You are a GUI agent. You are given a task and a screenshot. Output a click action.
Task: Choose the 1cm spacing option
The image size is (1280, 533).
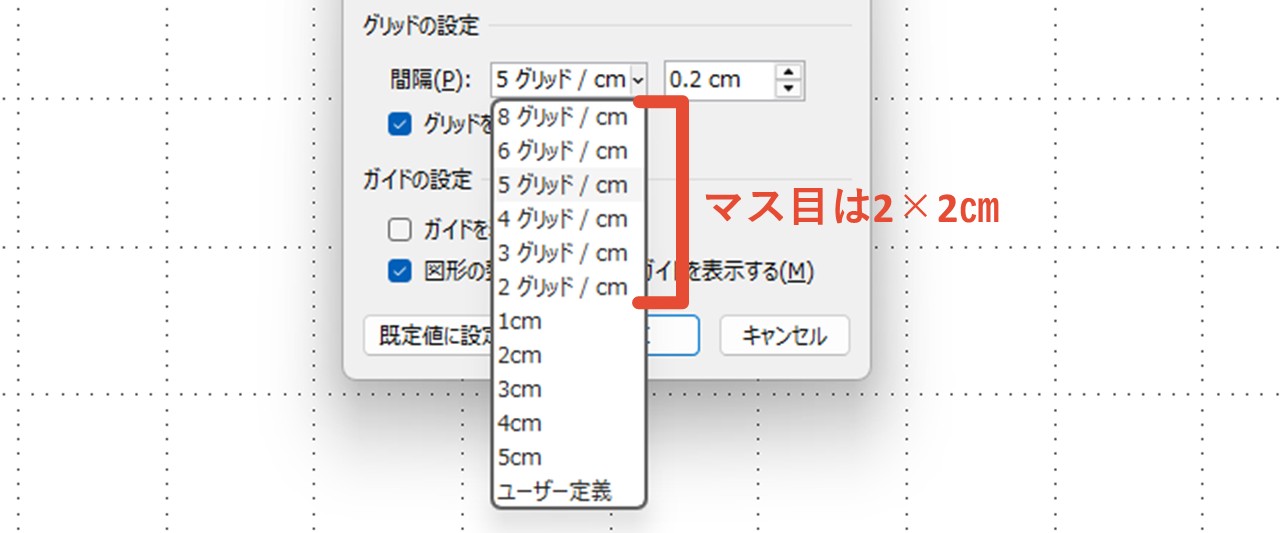click(568, 321)
